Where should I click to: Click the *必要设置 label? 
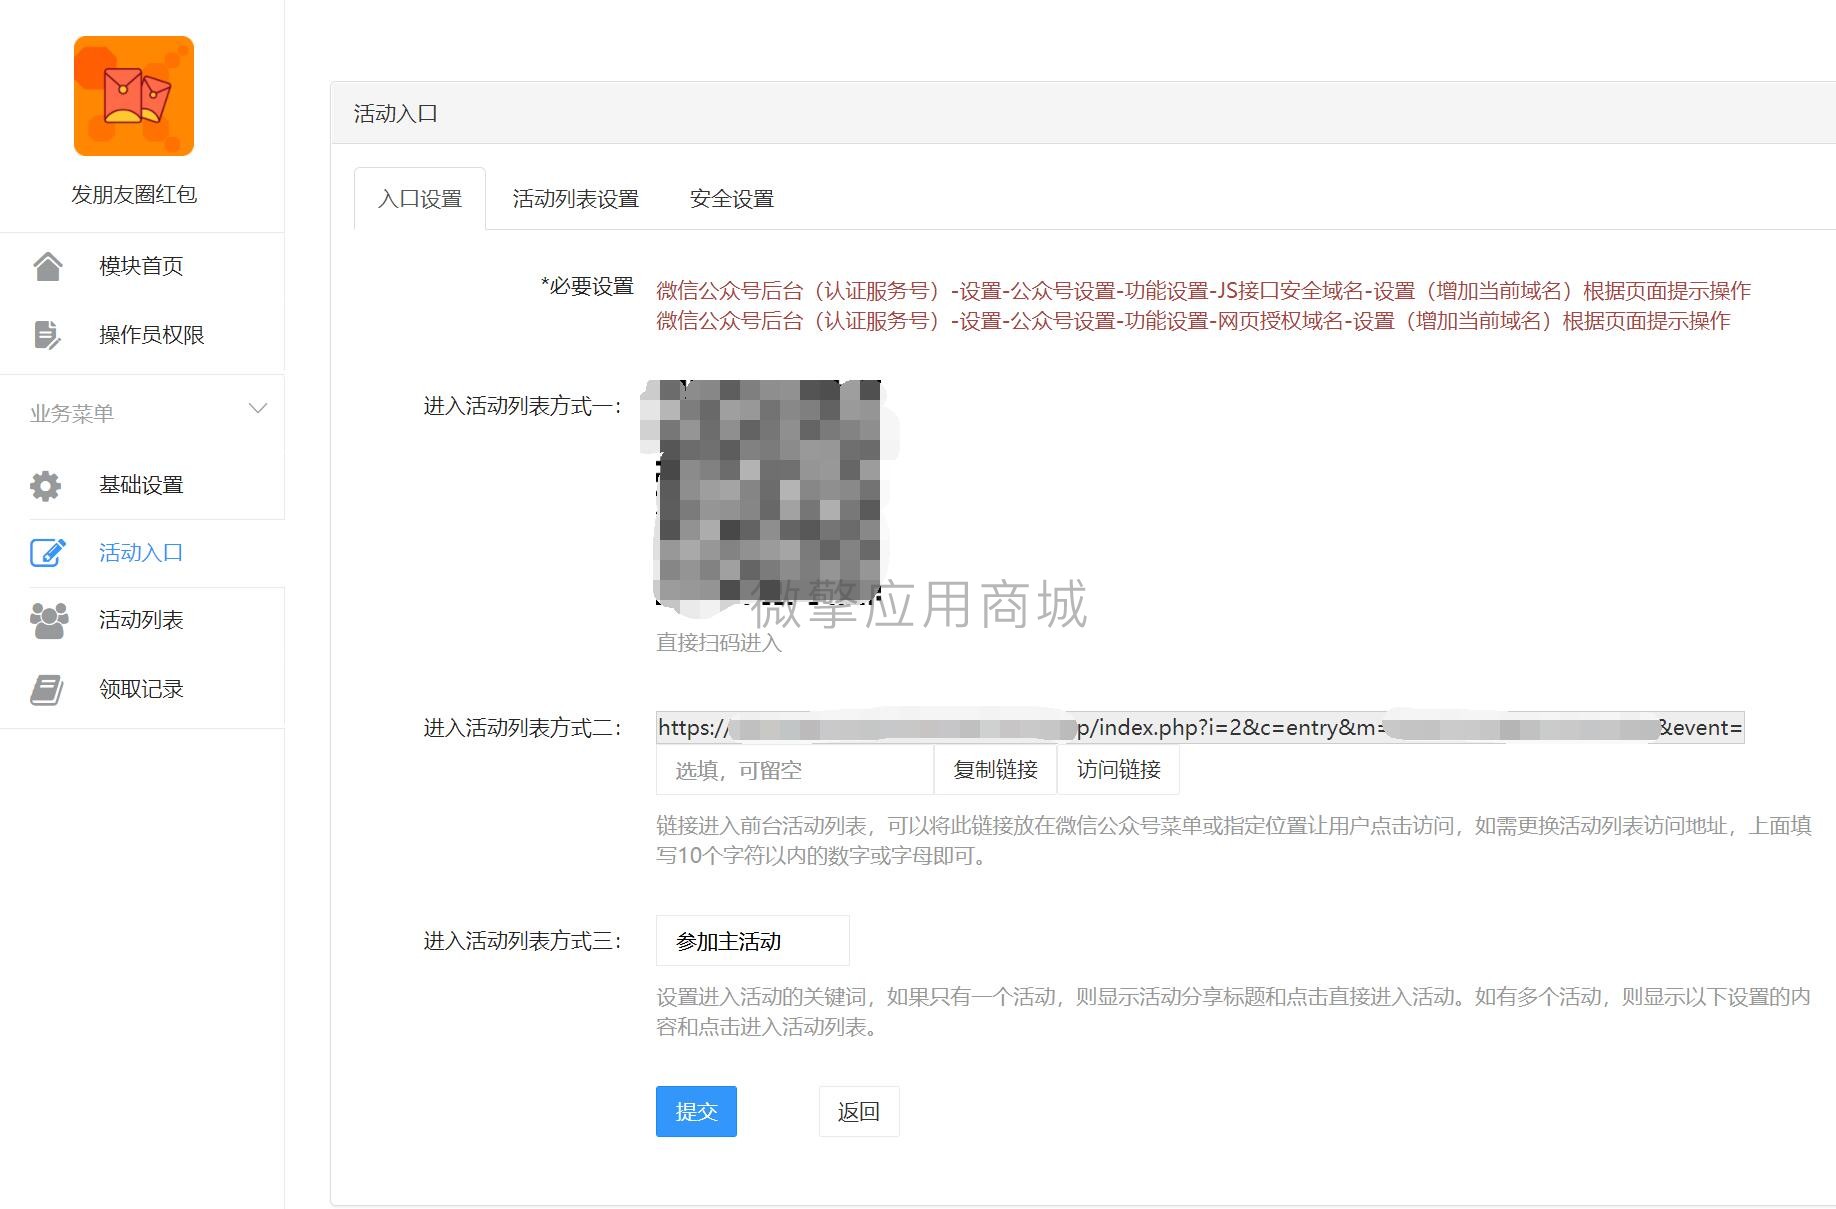587,286
